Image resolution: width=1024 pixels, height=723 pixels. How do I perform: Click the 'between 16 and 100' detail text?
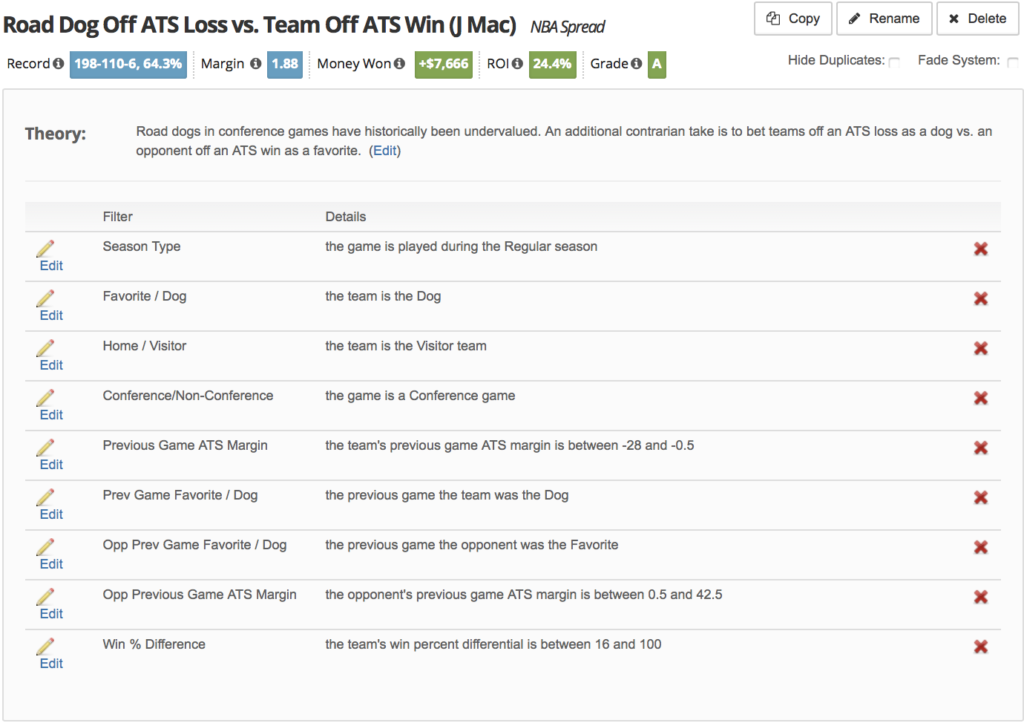point(493,643)
